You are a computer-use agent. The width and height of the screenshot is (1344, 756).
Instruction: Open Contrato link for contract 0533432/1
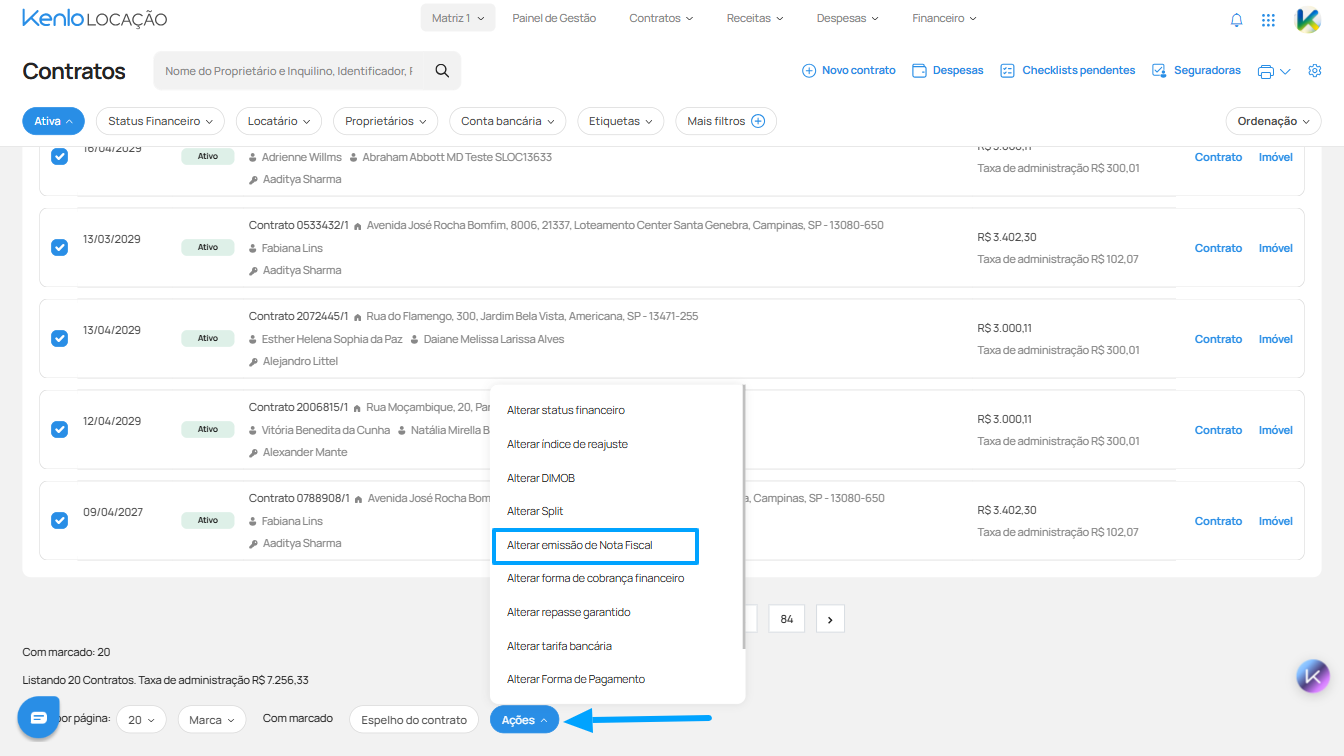(x=1218, y=248)
